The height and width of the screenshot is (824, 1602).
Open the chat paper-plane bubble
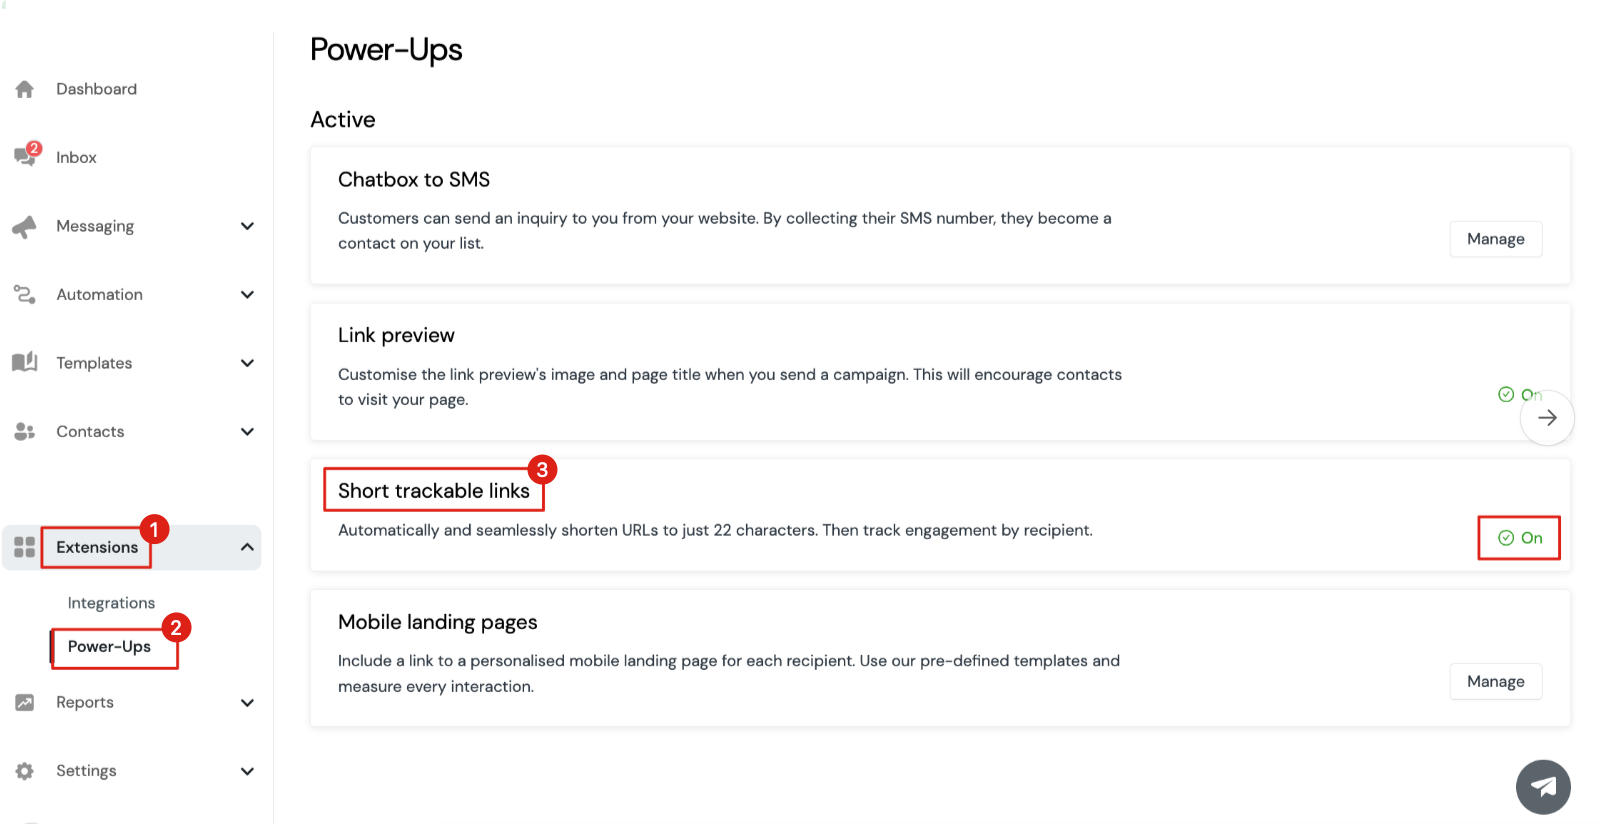(x=1543, y=787)
